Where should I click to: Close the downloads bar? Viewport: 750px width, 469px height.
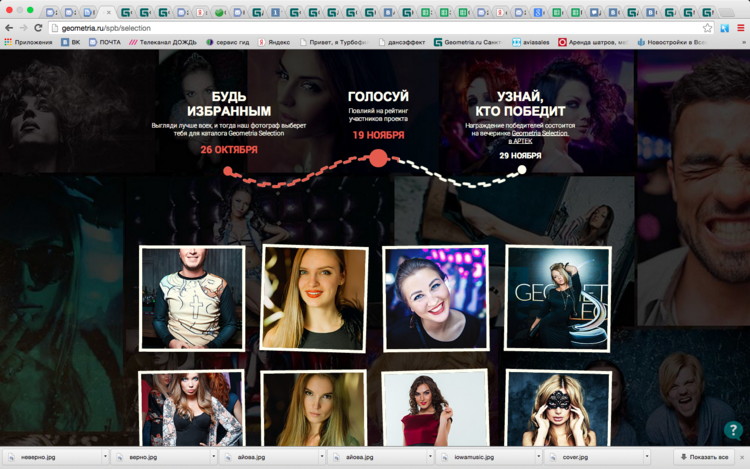739,457
